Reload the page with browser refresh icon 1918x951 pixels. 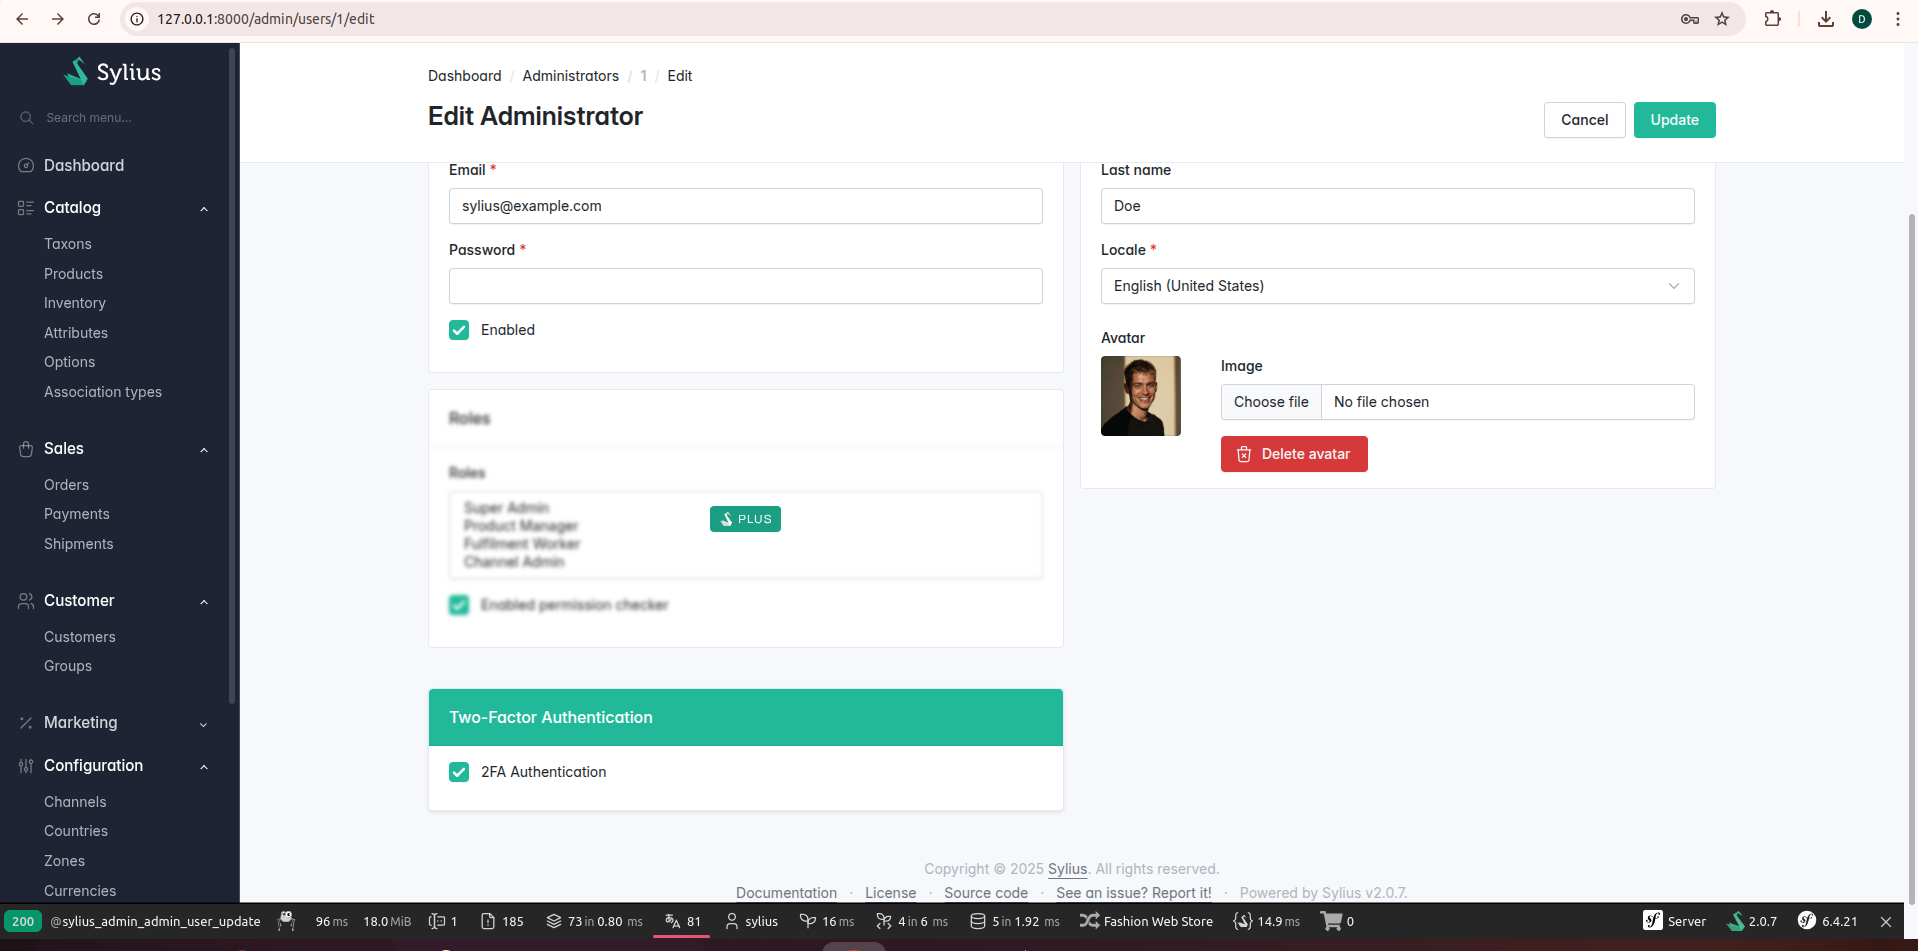94,19
